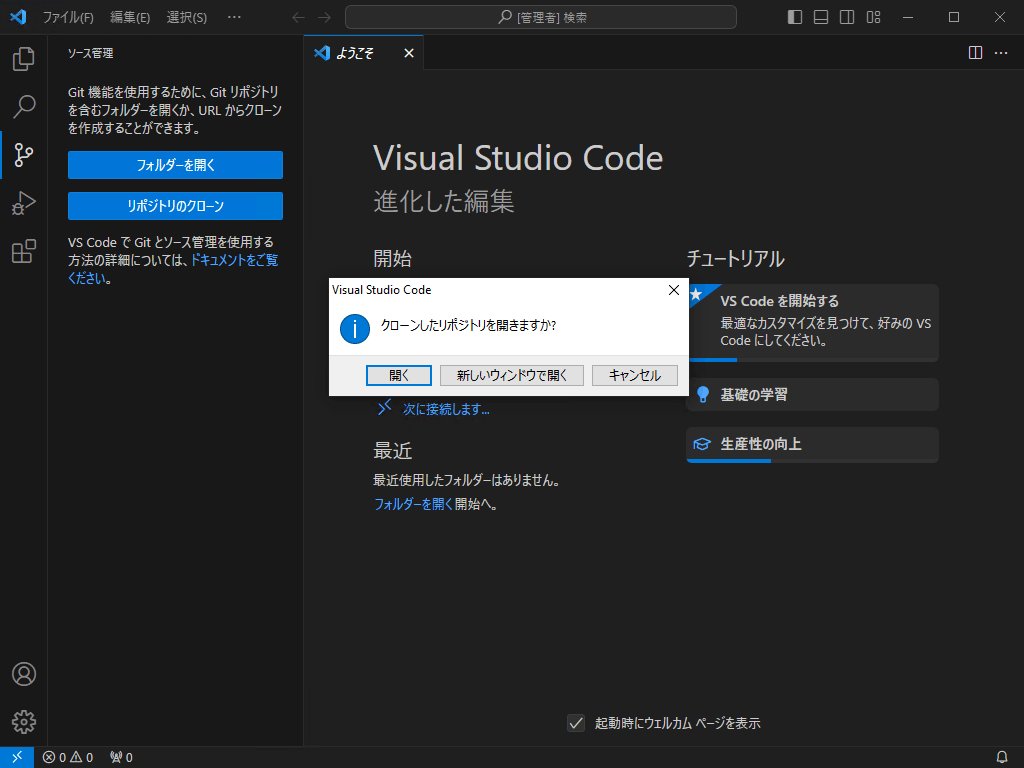
Task: Click the 進化した編集 subtitle
Action: (x=444, y=201)
